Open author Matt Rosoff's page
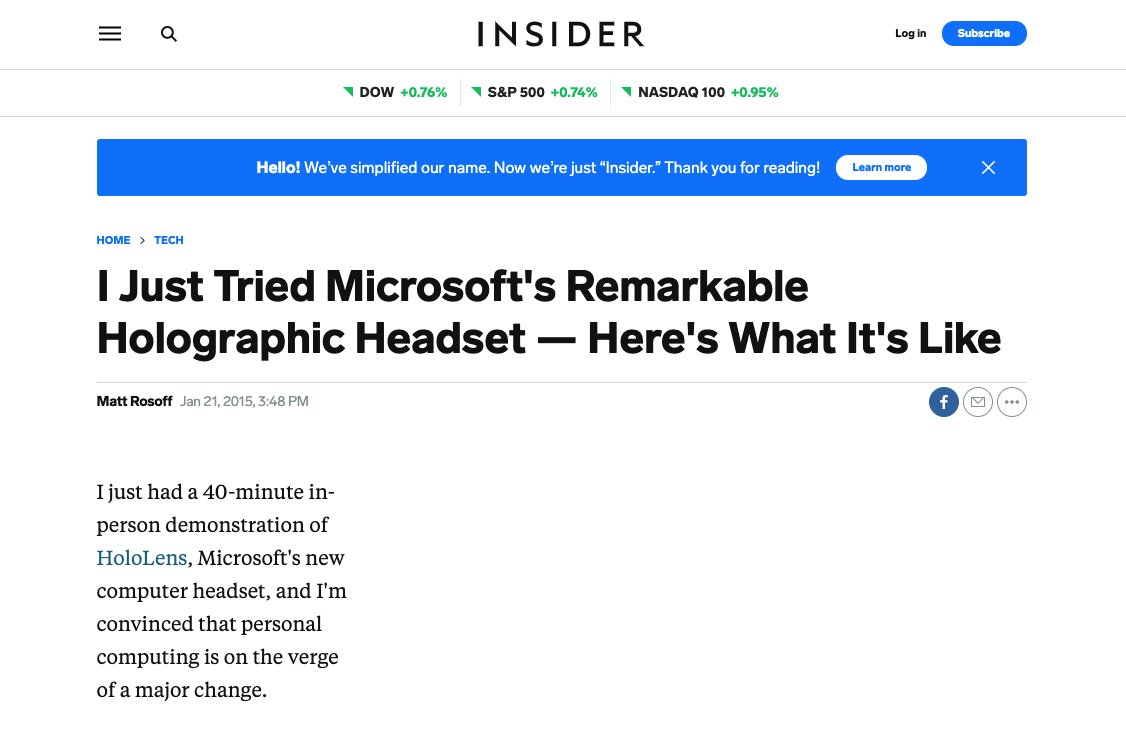Screen dimensions: 1126x729 (134, 402)
